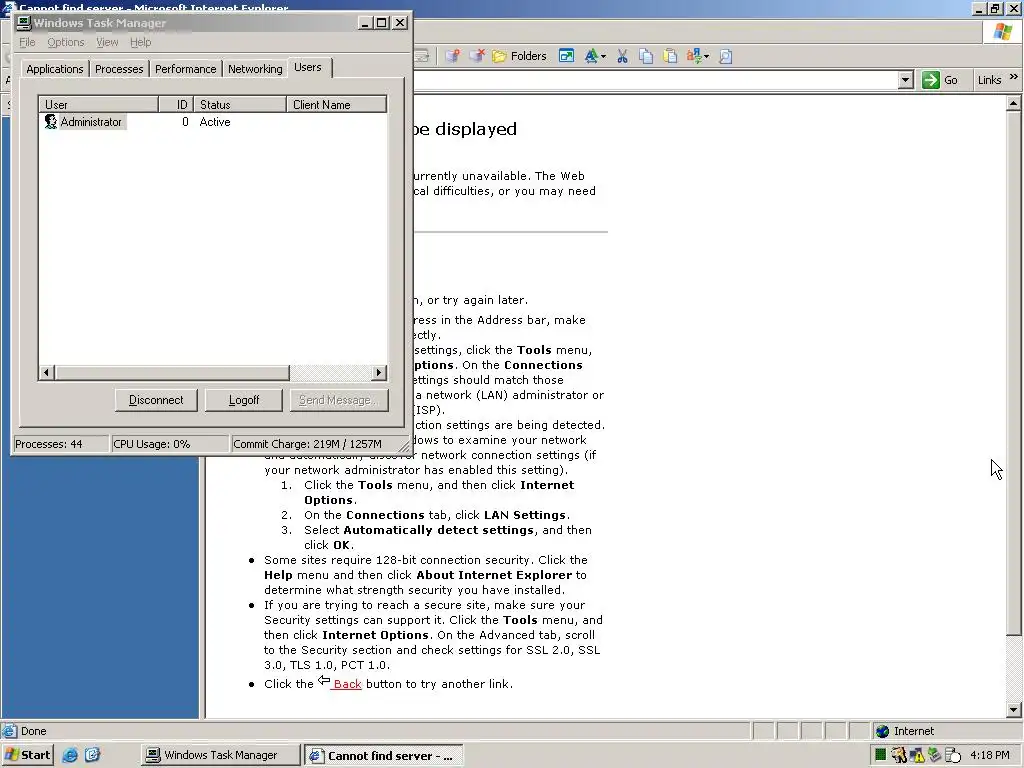The image size is (1024, 768).
Task: Click the green Go arrow button
Action: [930, 80]
